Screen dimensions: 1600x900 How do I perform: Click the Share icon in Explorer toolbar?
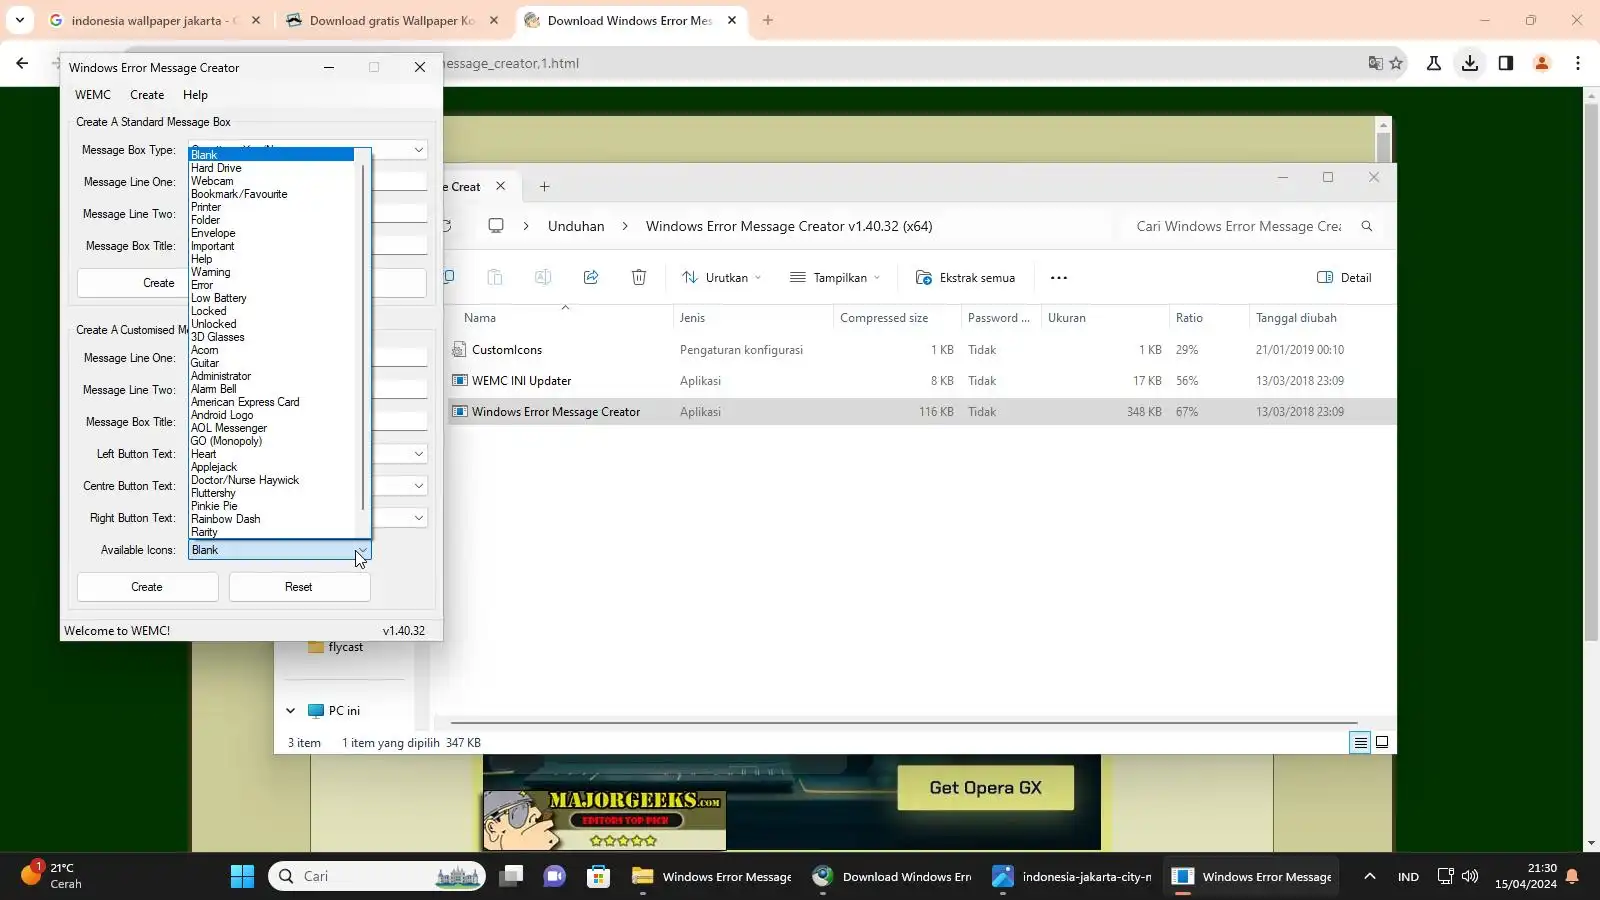[x=591, y=278]
